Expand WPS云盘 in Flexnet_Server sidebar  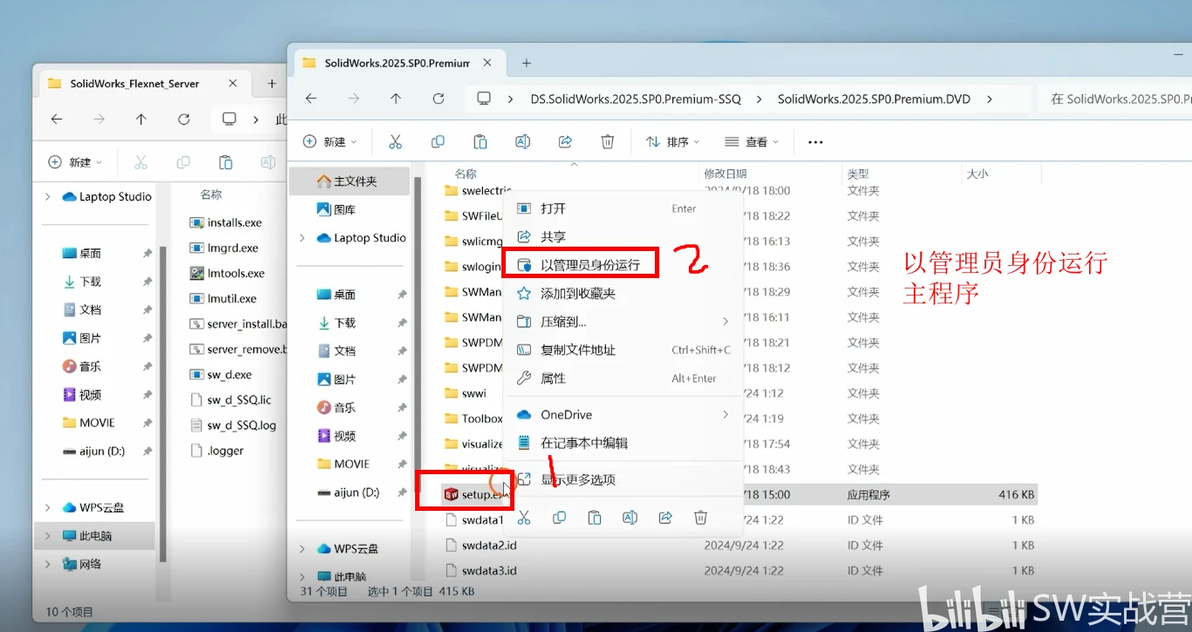pyautogui.click(x=48, y=507)
